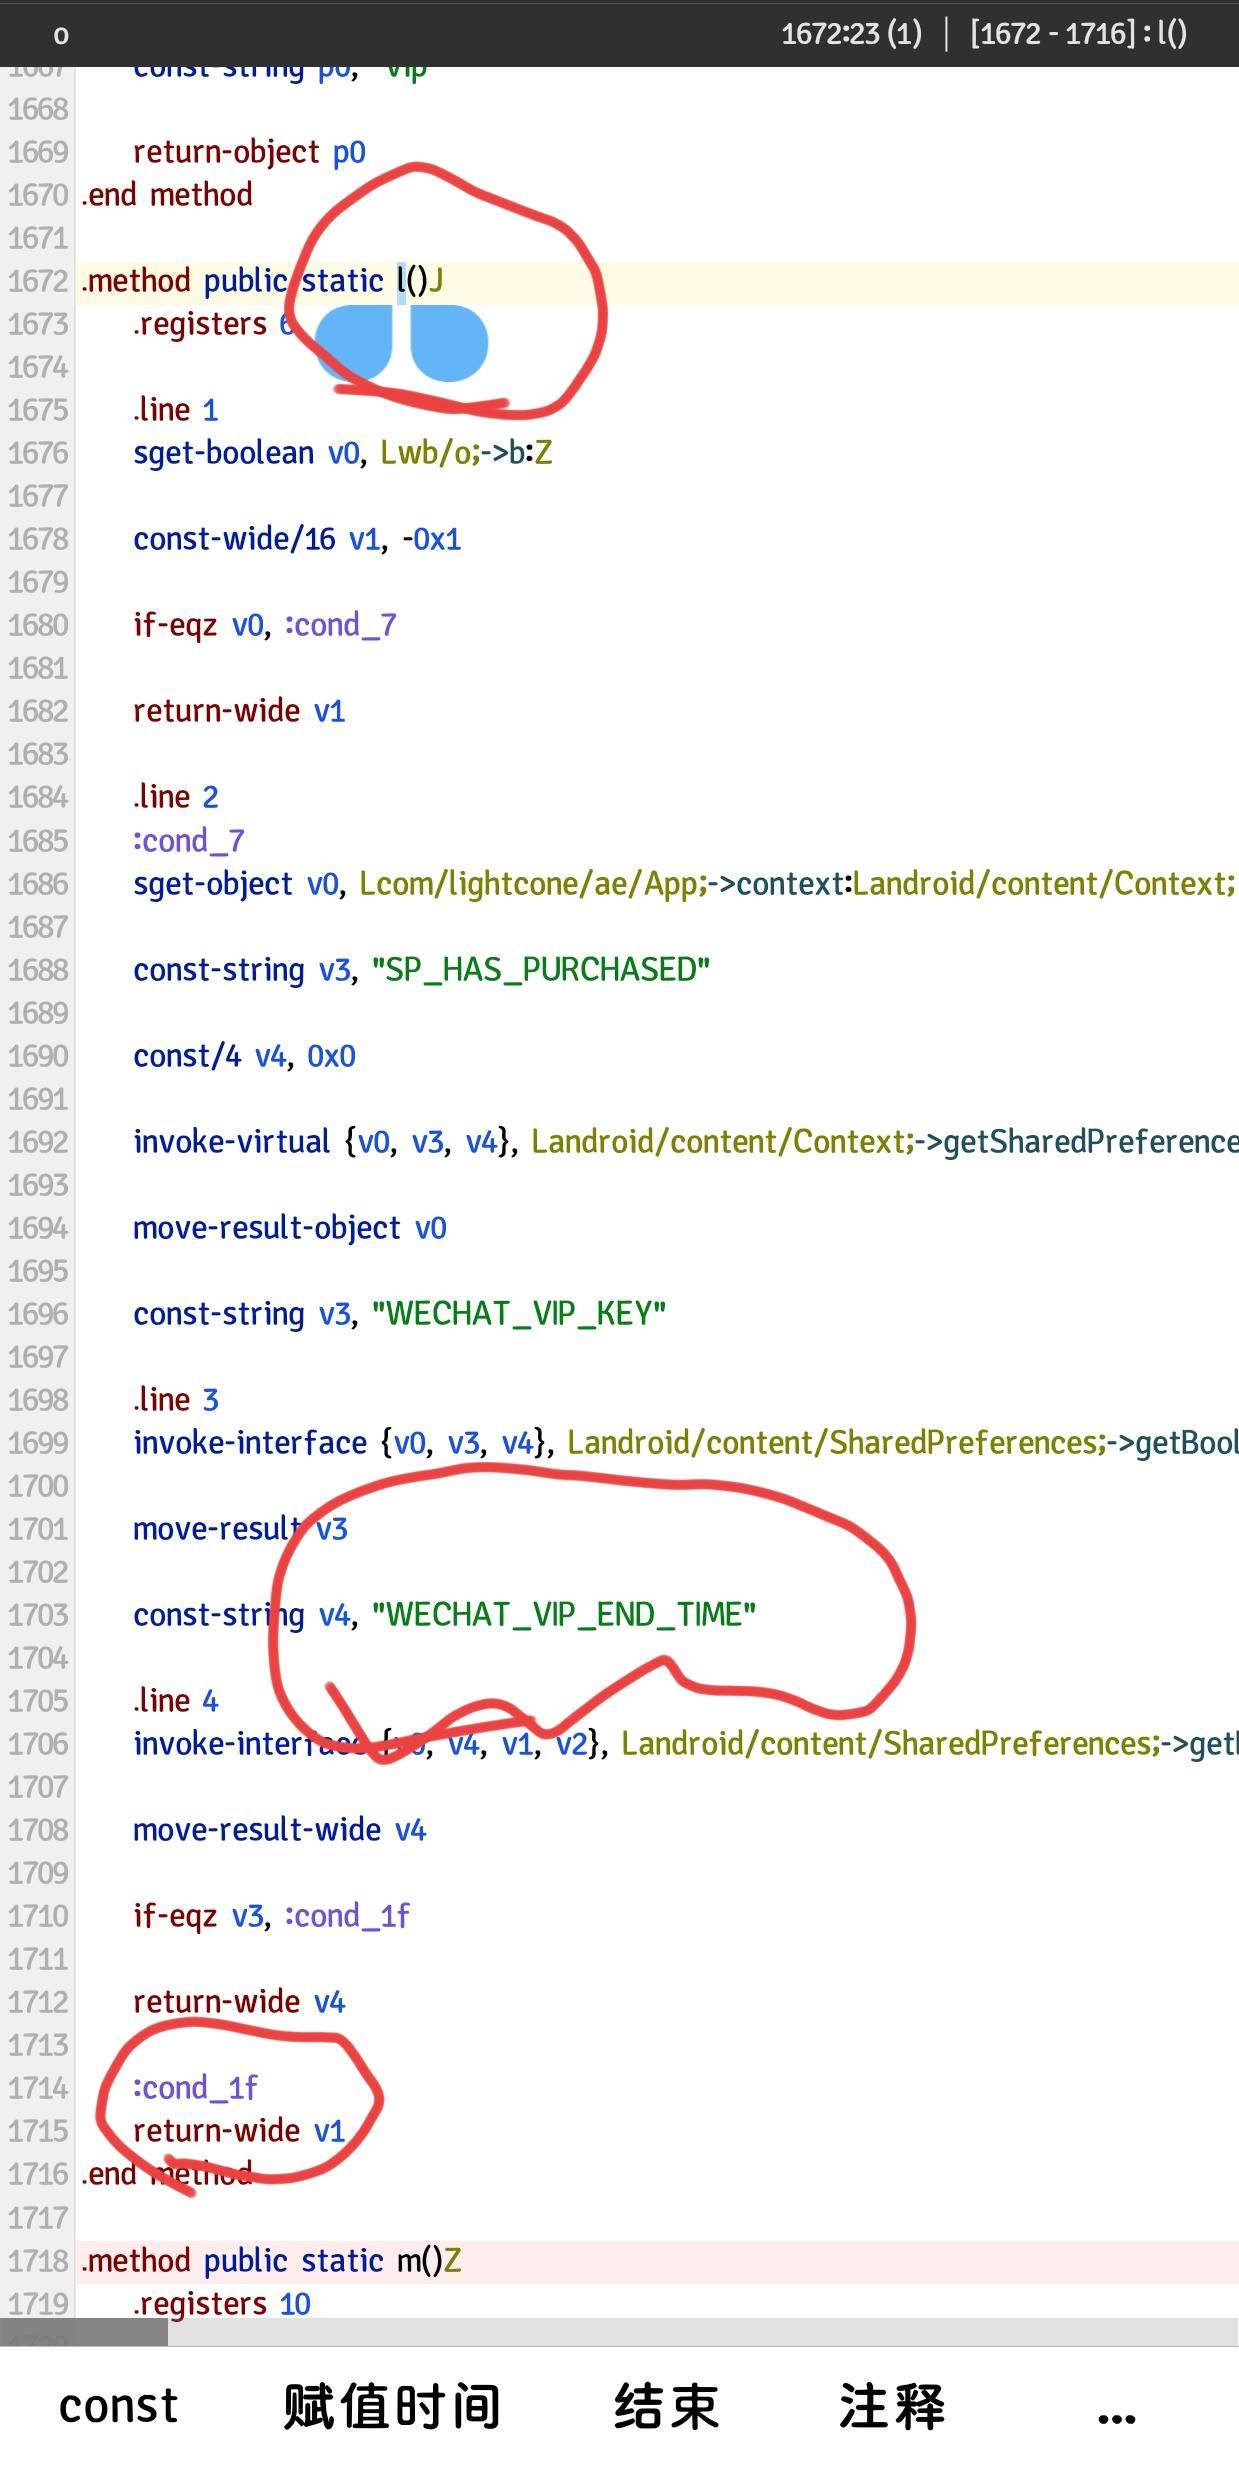The height and width of the screenshot is (2469, 1239).
Task: Click the .line 1 directive
Action: (x=175, y=410)
